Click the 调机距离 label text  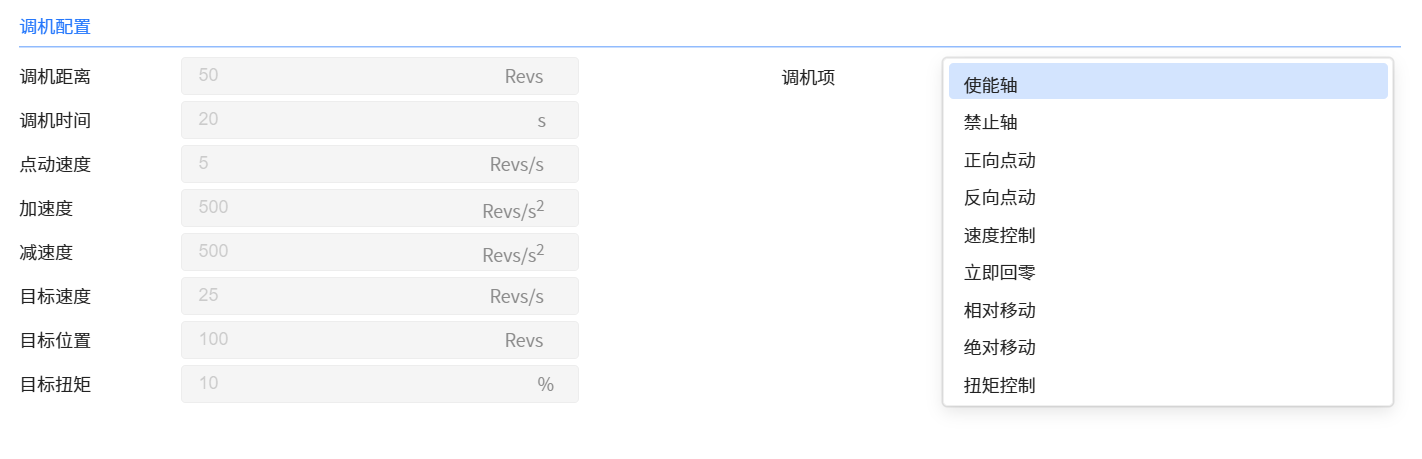tap(55, 76)
